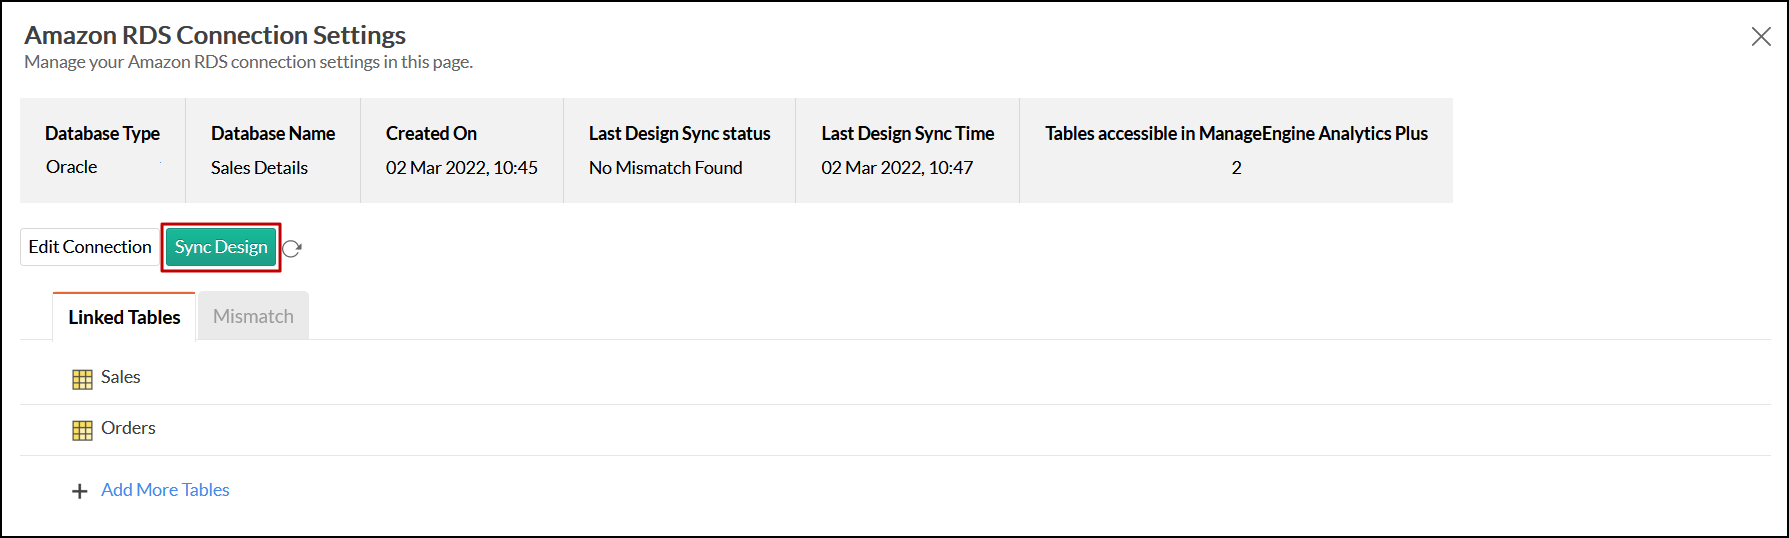Click the Amazon RDS Connection Settings heading
Viewport: 1789px width, 538px height.
click(x=215, y=35)
